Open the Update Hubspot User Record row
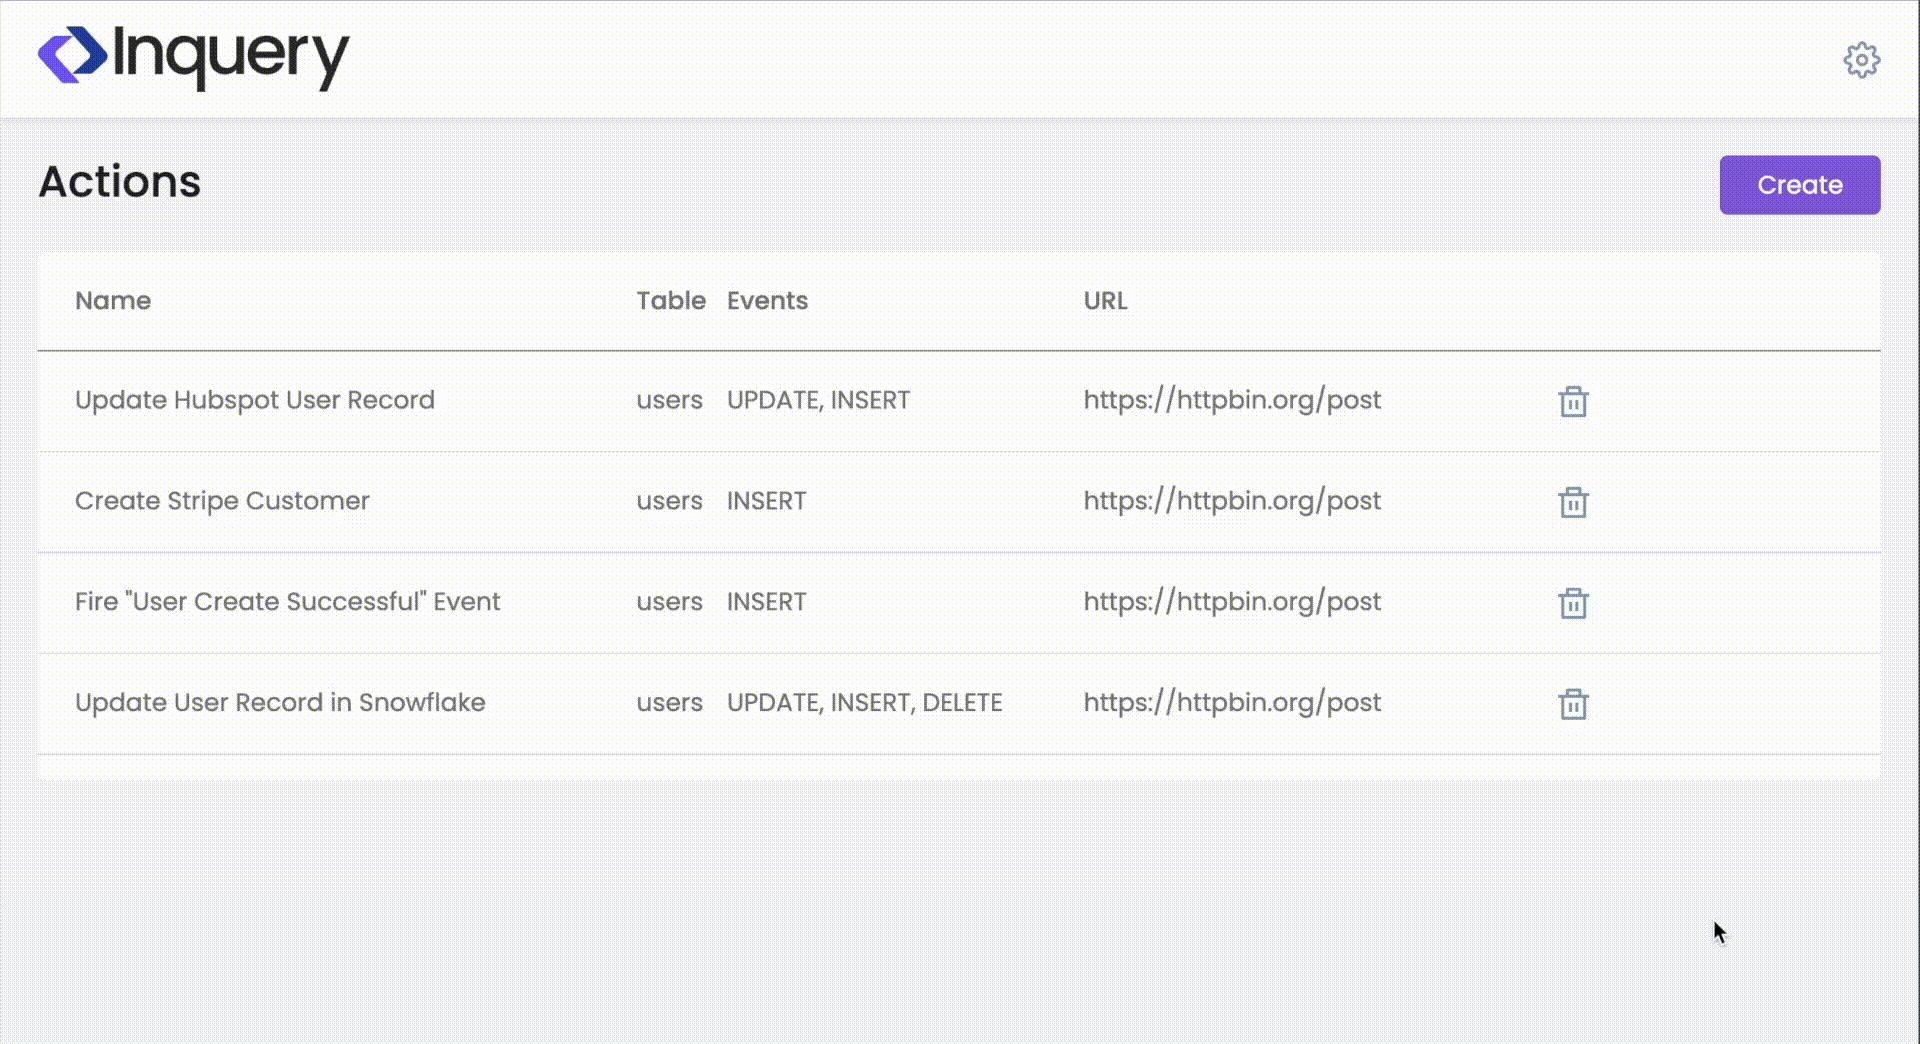 tap(255, 400)
